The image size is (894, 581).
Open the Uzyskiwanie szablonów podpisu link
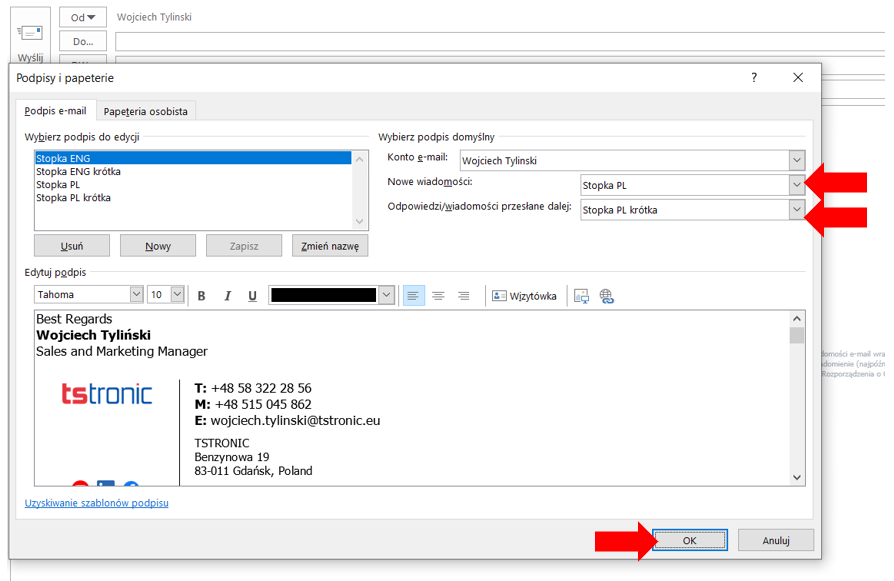pos(96,503)
